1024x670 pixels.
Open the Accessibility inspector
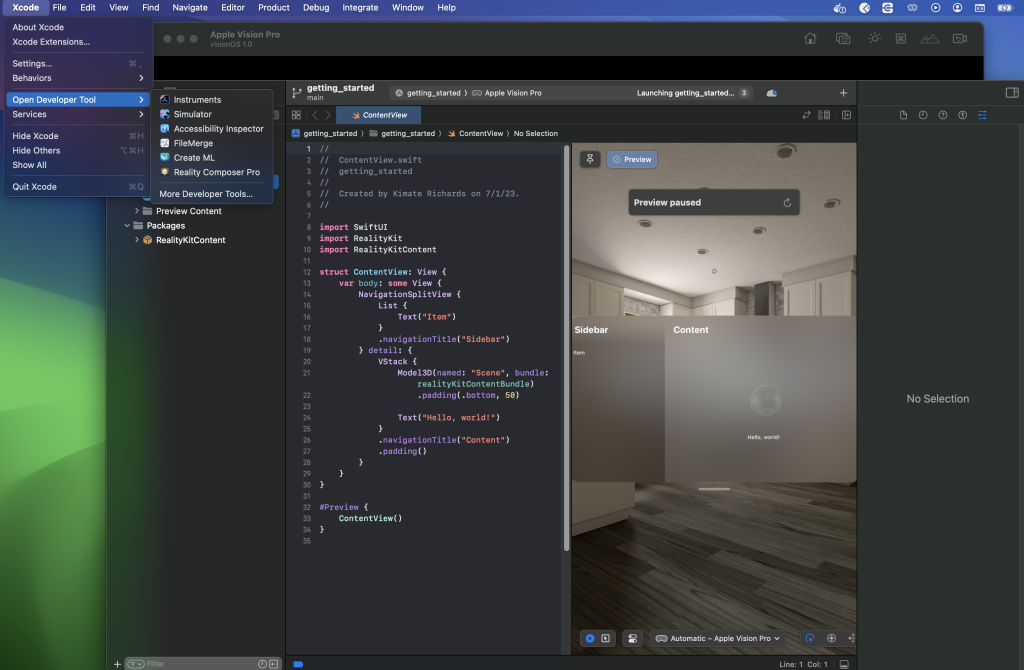[x=963, y=115]
